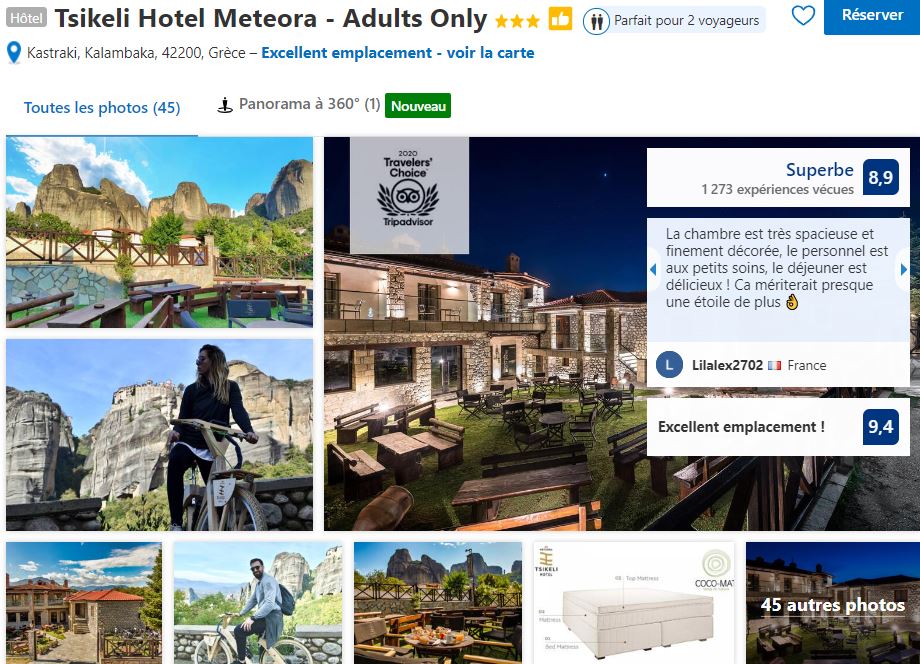Show next guest review with the right arrow

(x=904, y=270)
